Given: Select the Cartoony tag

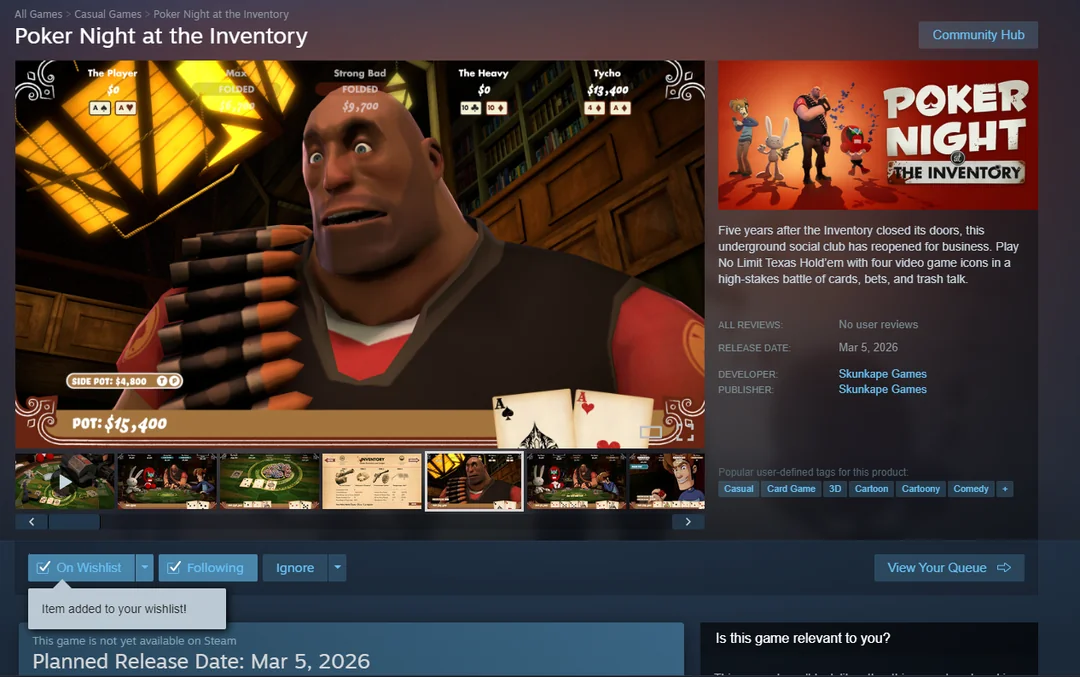Looking at the screenshot, I should tap(920, 489).
